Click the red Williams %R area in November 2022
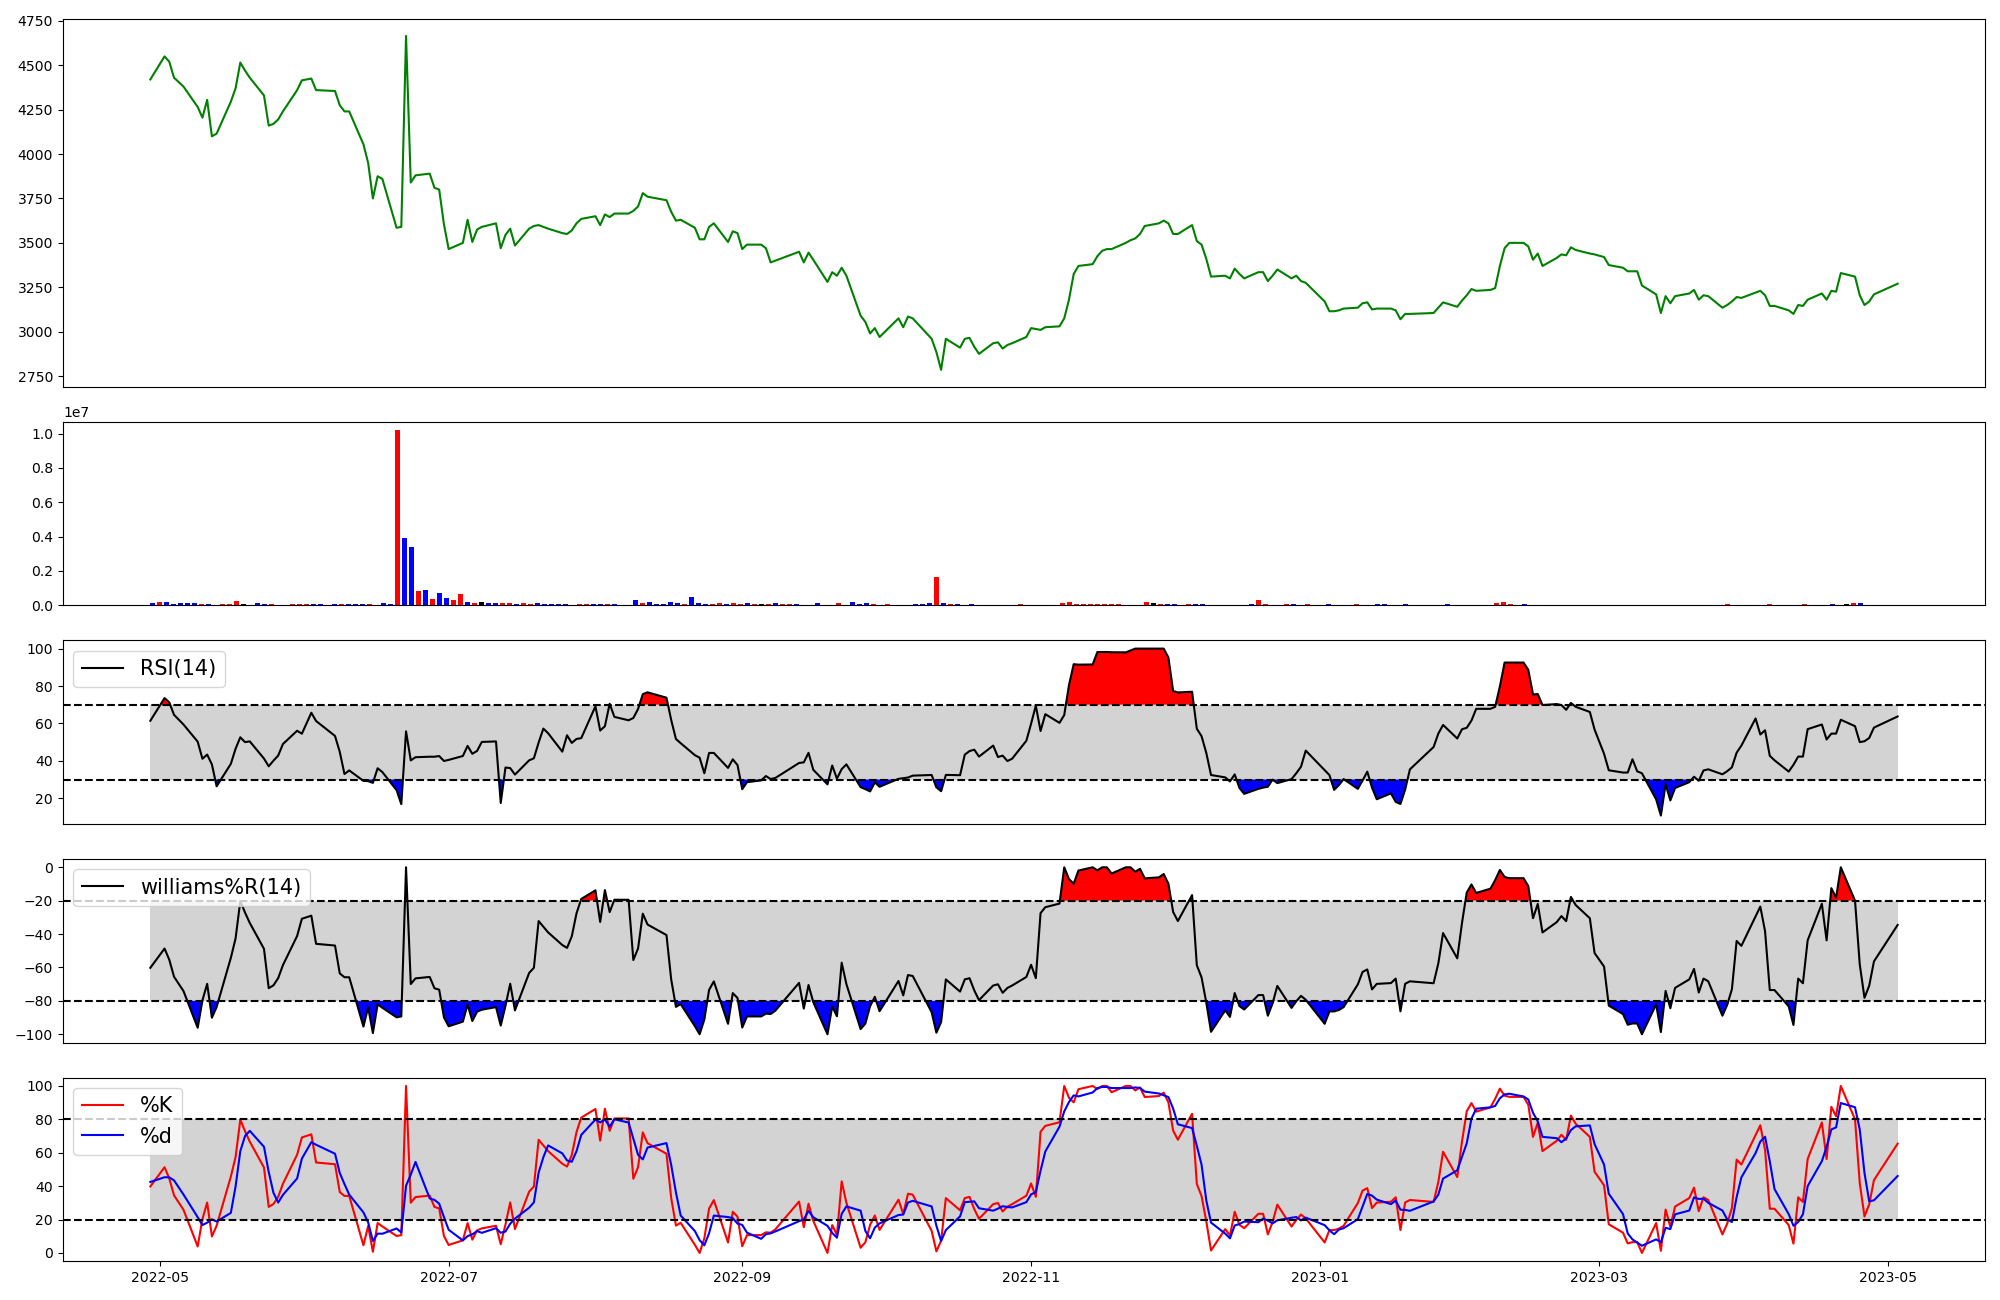2000x1300 pixels. 1115,886
